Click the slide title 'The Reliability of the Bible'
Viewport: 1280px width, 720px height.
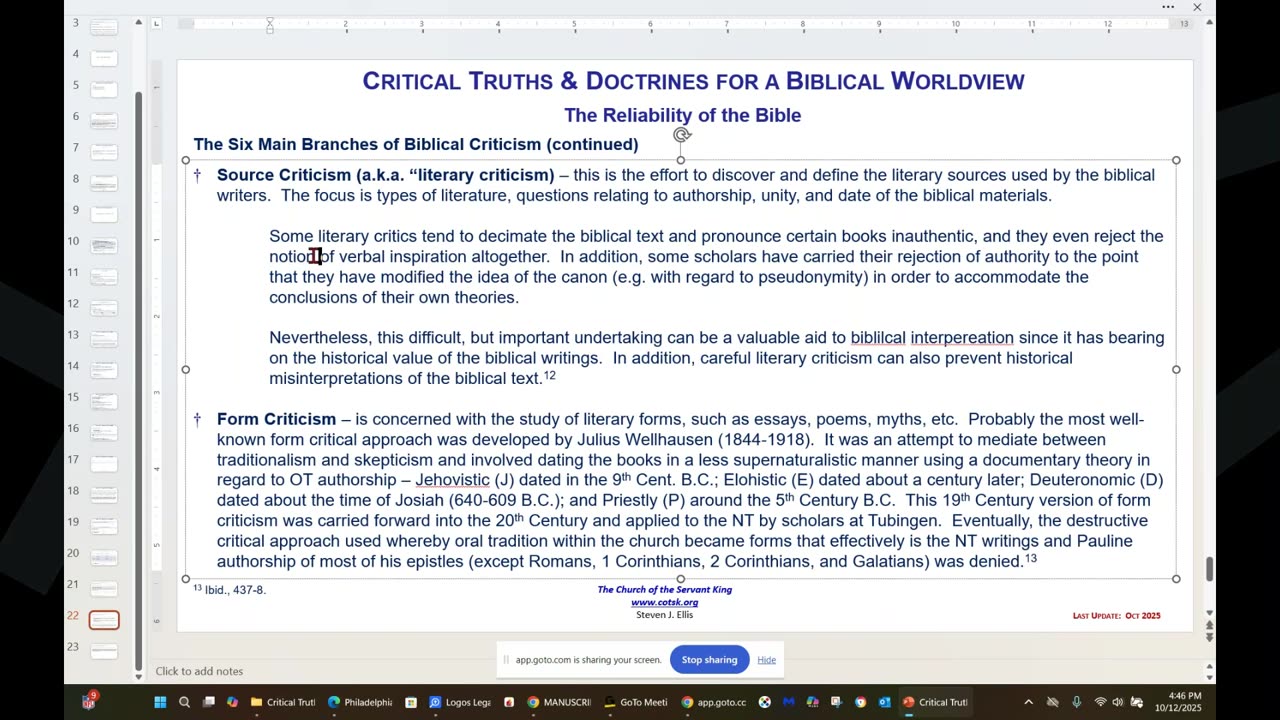coord(682,115)
